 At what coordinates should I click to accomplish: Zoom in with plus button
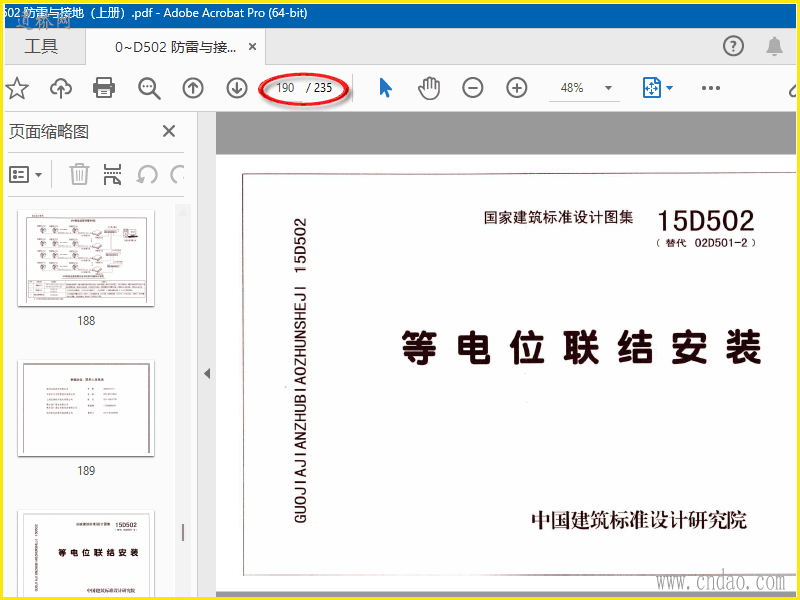point(516,88)
